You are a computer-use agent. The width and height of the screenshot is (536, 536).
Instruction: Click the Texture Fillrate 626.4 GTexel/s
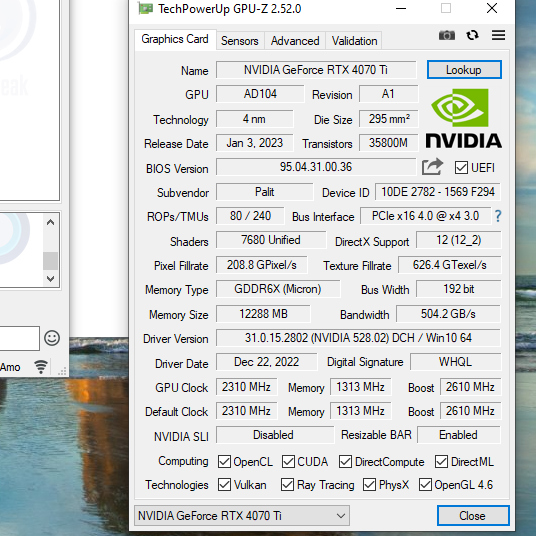click(x=450, y=265)
